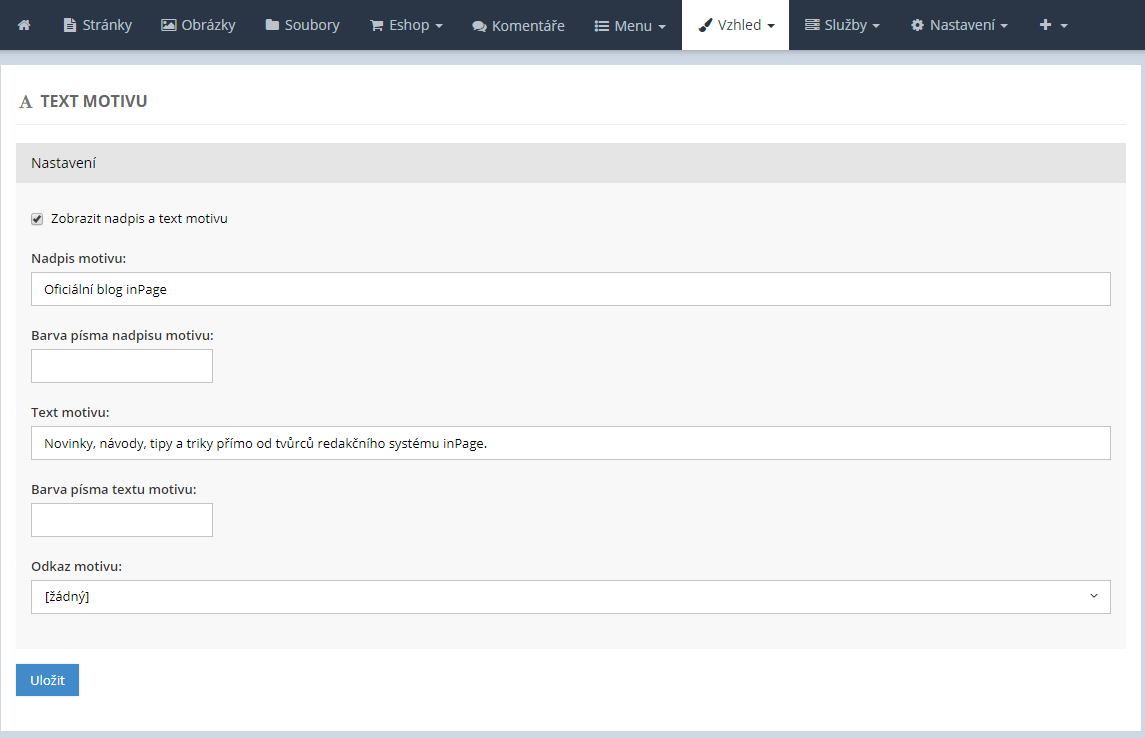Pick color for Barva písma textu motivu
The image size is (1145, 738).
point(122,520)
